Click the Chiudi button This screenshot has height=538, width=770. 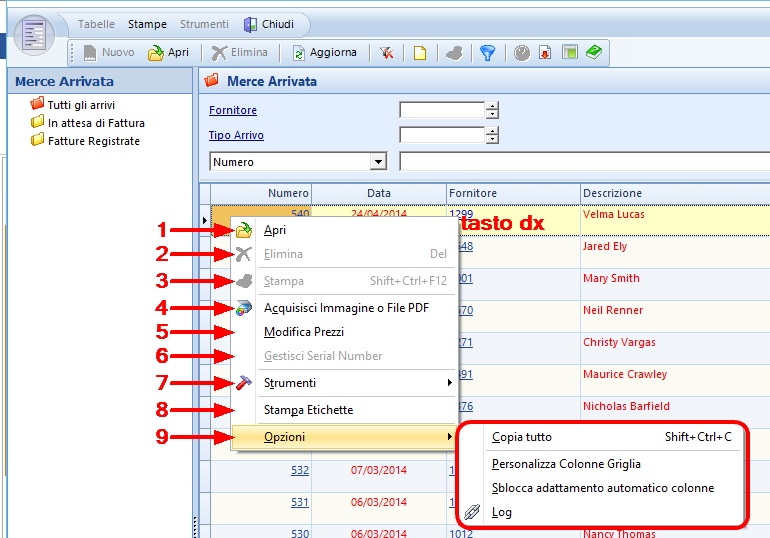tap(271, 24)
